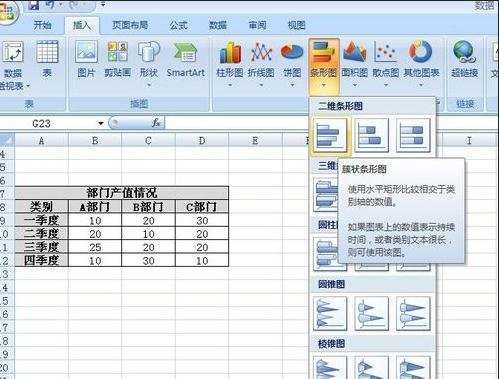Image resolution: width=499 pixels, height=379 pixels.
Task: Switch to the 开始 Home tab
Action: pos(42,25)
